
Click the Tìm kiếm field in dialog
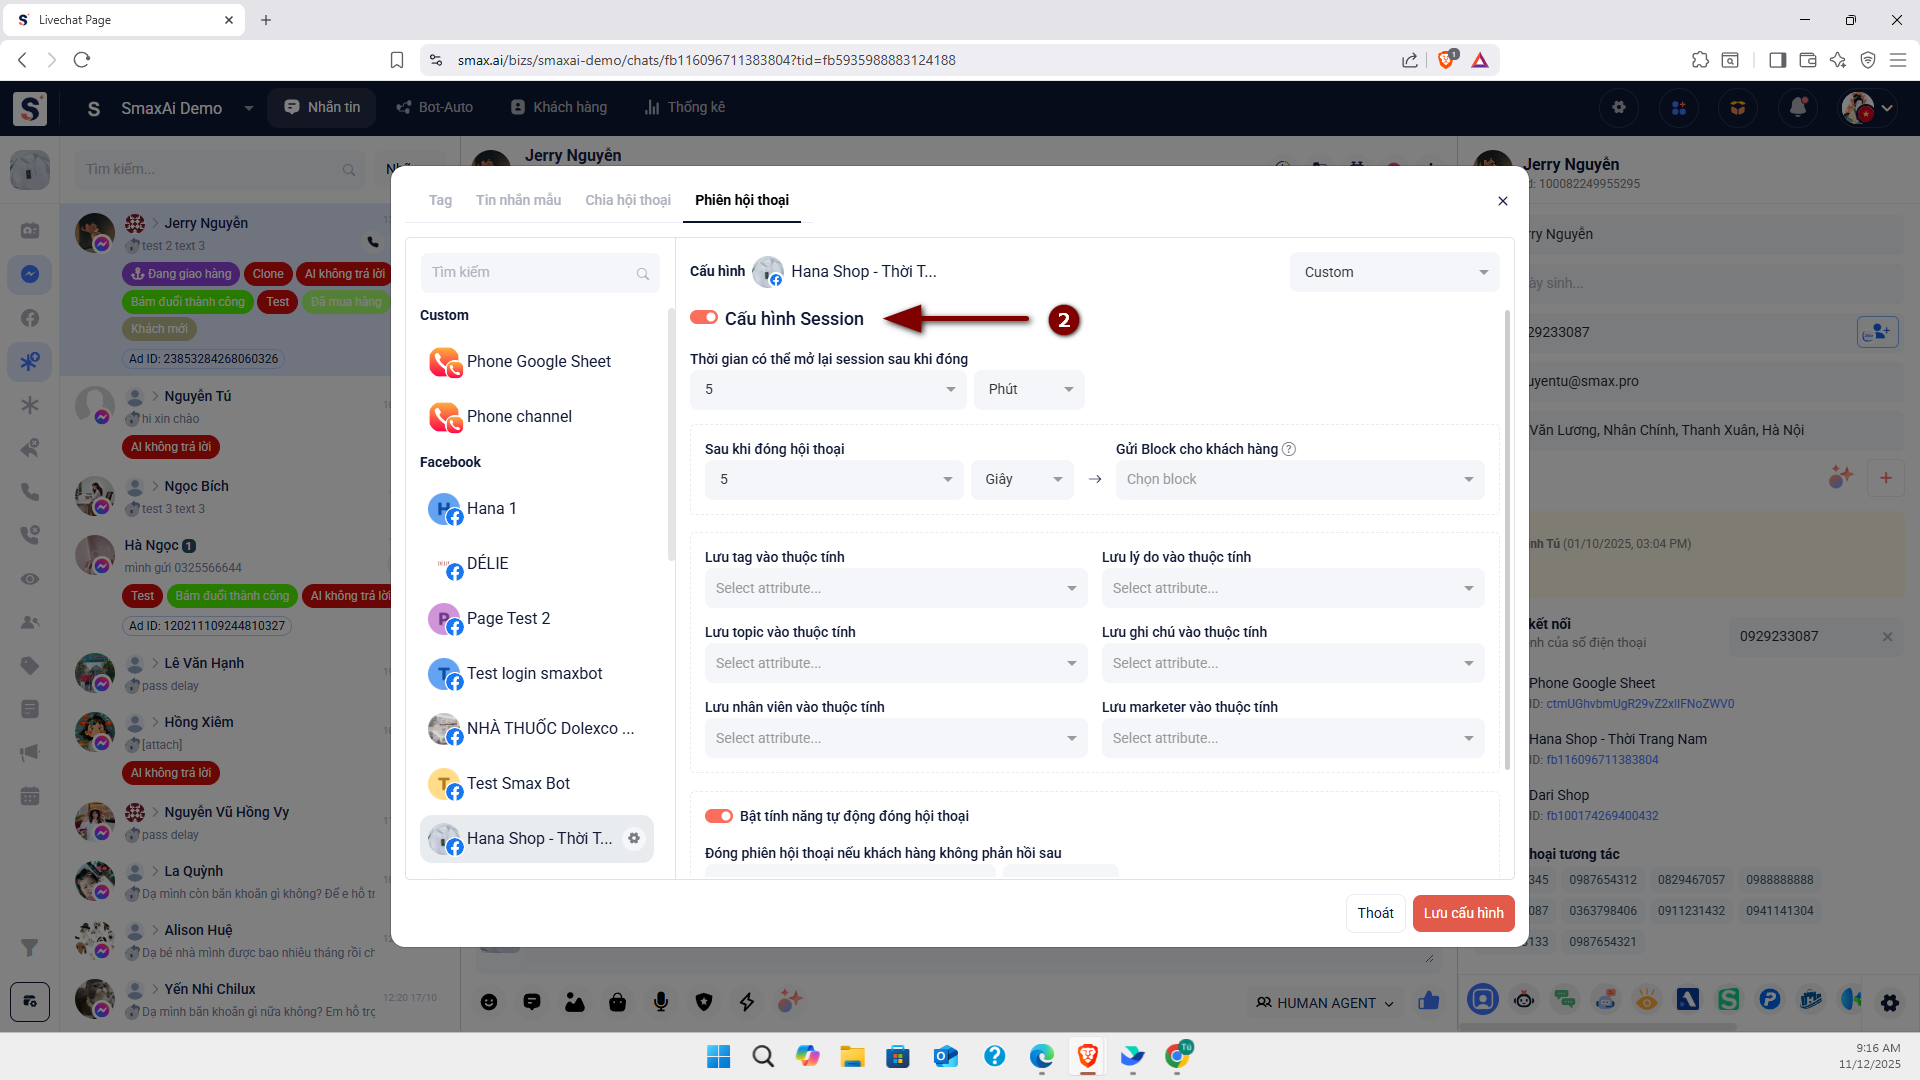[530, 272]
